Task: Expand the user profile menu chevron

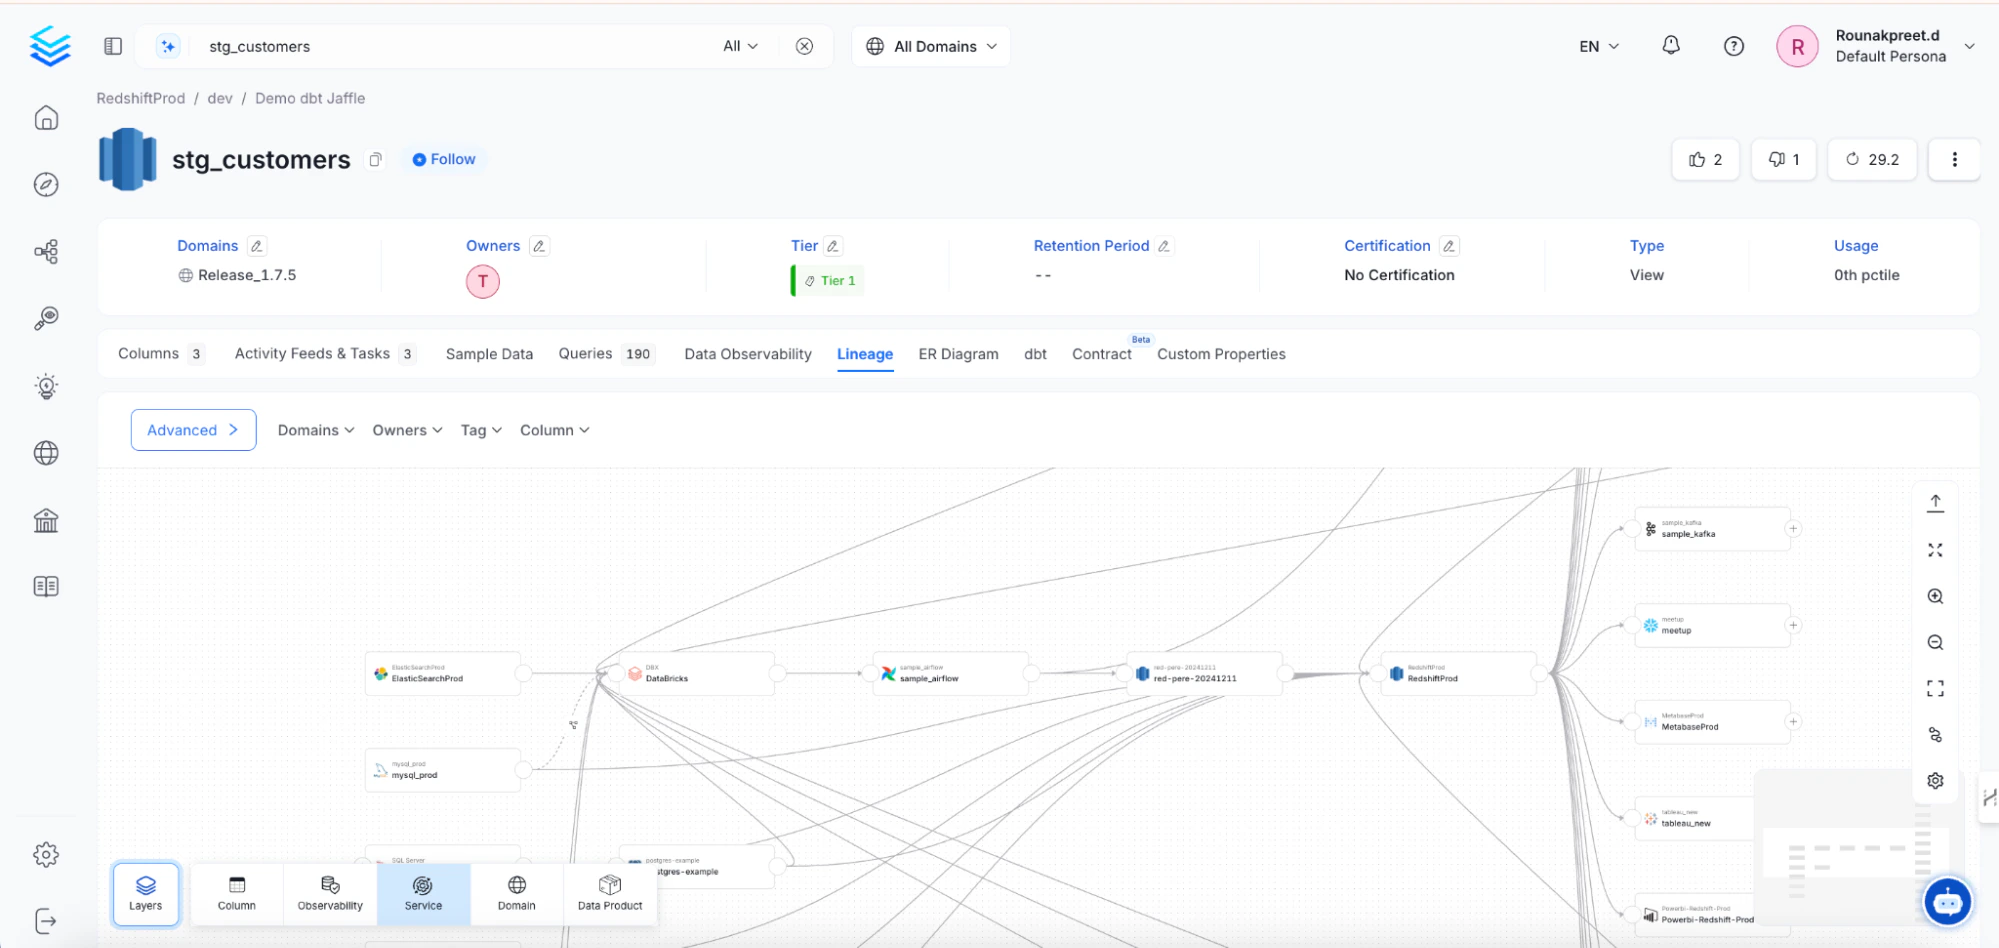Action: (1970, 46)
